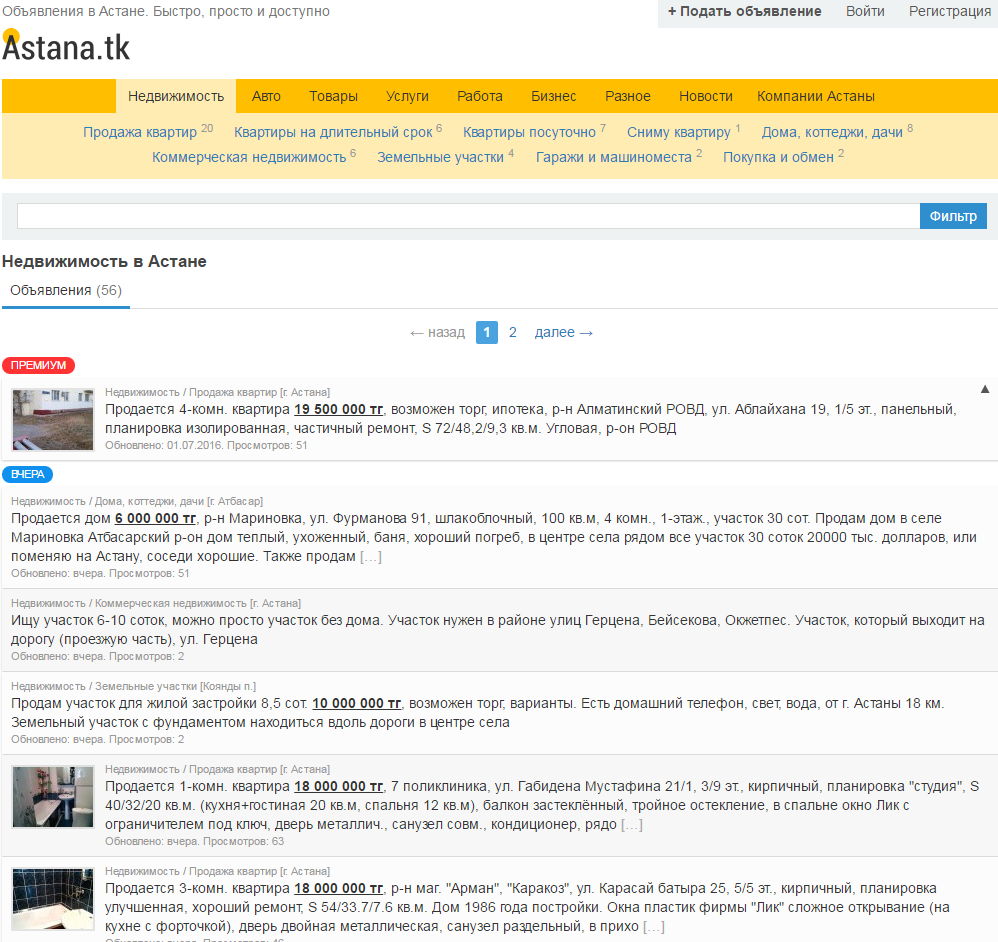Focus the filter search input field
The width and height of the screenshot is (998, 942).
click(x=468, y=216)
